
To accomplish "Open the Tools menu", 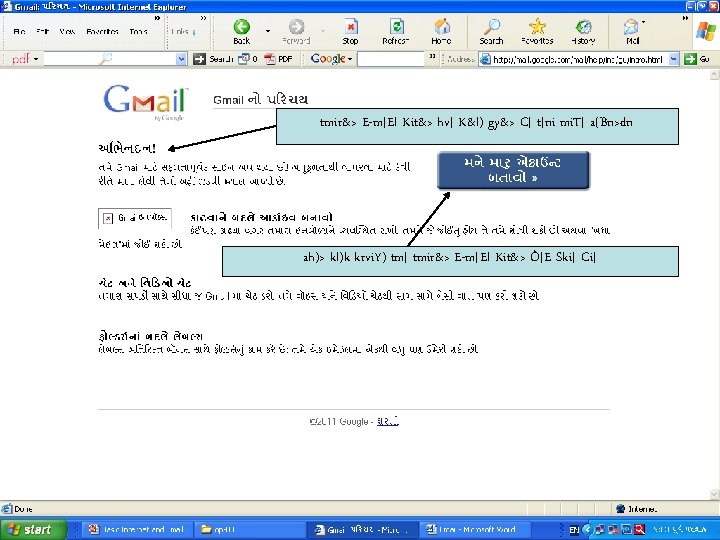I will [138, 32].
